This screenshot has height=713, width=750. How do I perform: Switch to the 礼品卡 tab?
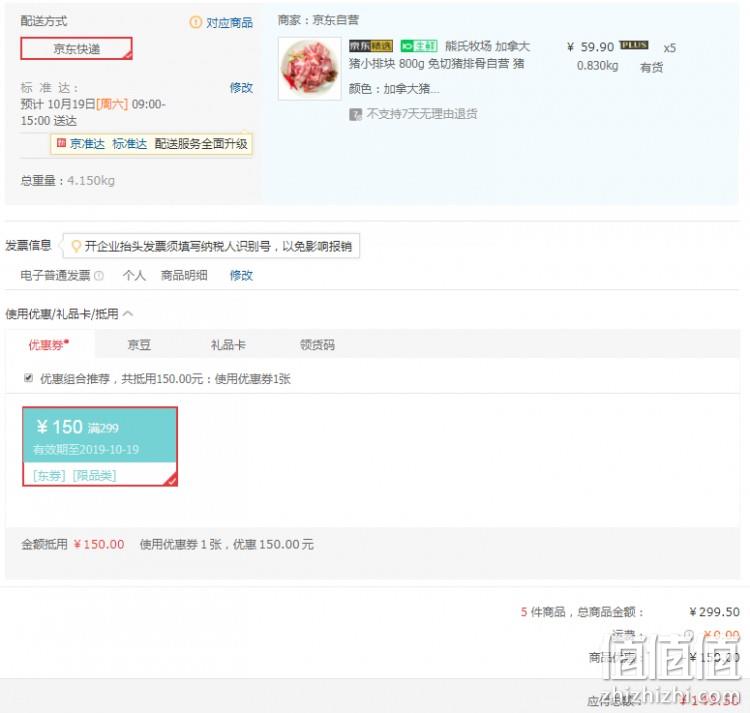coord(228,345)
